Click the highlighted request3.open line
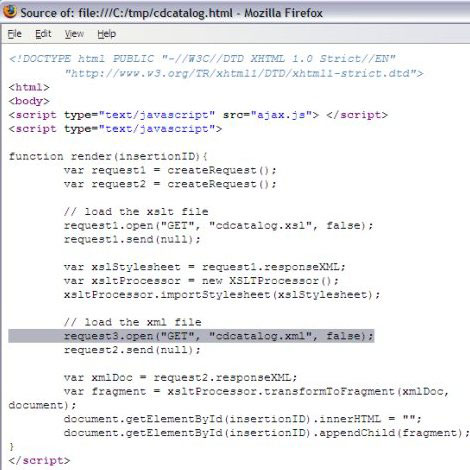This screenshot has height=470, width=470. (191, 336)
